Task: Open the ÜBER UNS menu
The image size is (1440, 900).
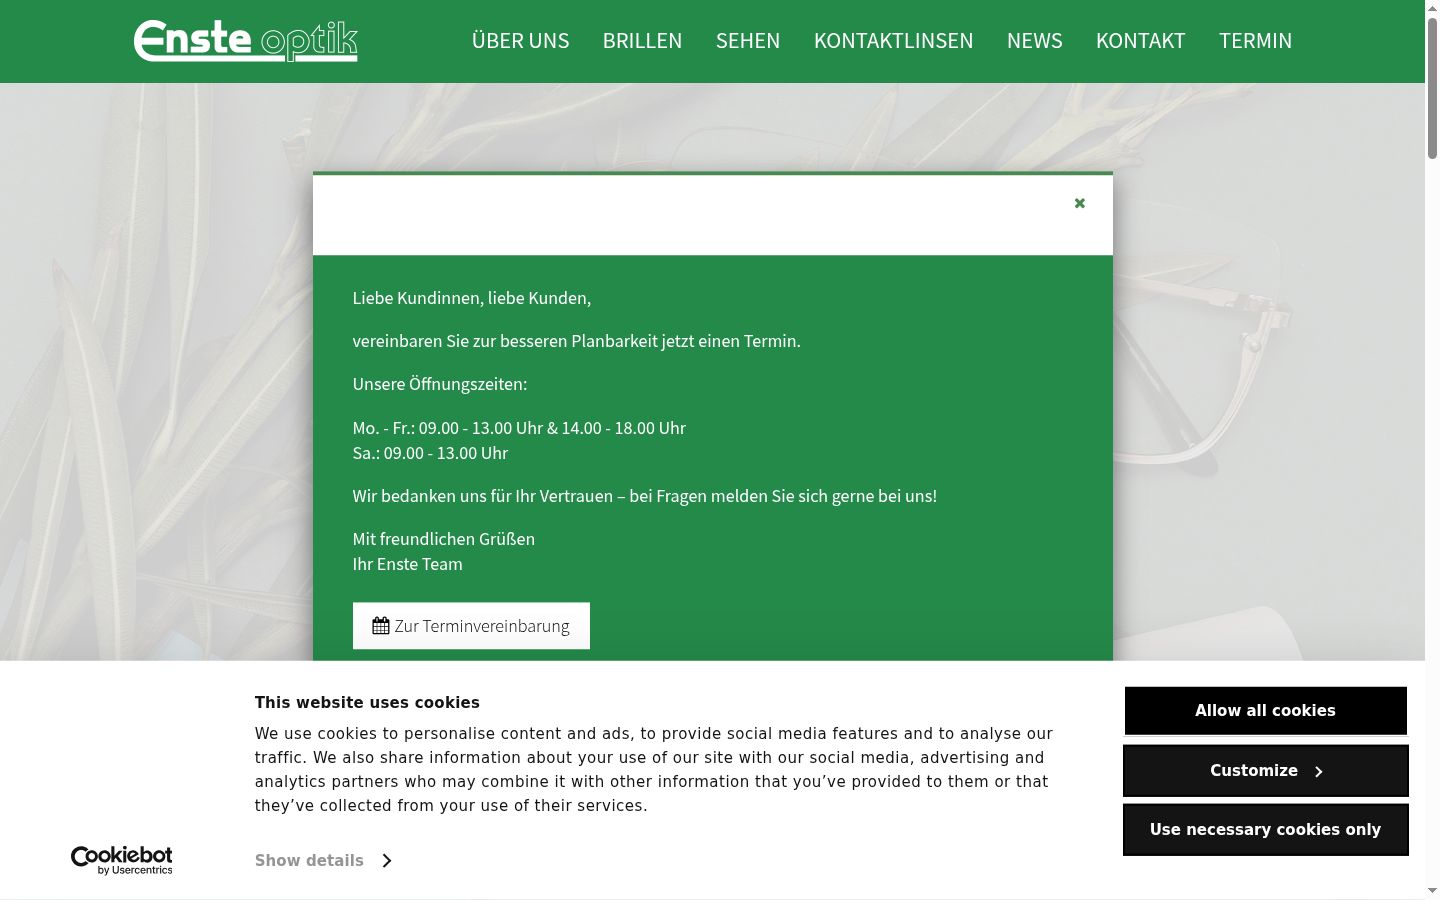Action: coord(520,41)
